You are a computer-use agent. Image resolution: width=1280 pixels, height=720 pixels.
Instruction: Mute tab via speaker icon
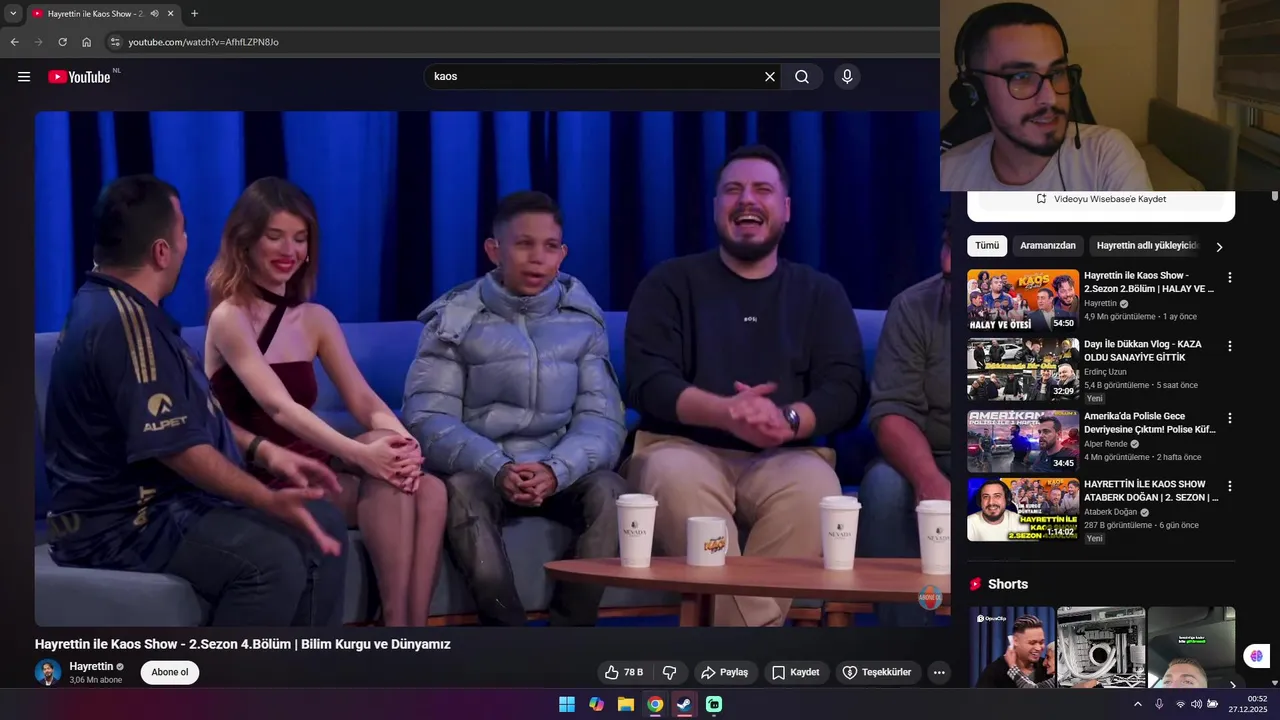pos(154,14)
